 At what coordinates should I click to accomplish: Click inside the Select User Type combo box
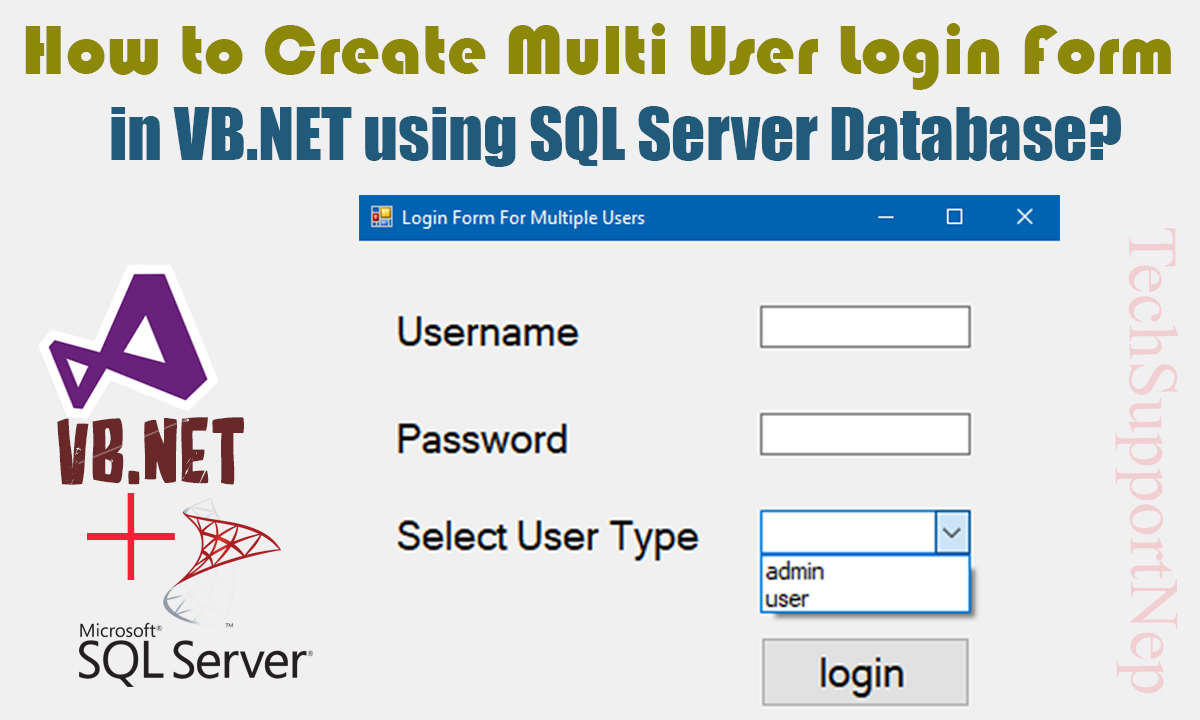(848, 533)
